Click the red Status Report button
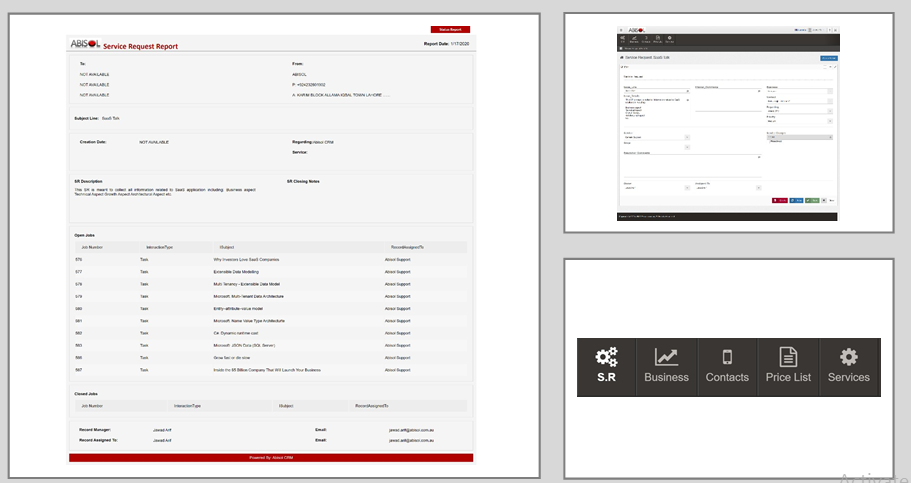The image size is (911, 483). point(450,30)
